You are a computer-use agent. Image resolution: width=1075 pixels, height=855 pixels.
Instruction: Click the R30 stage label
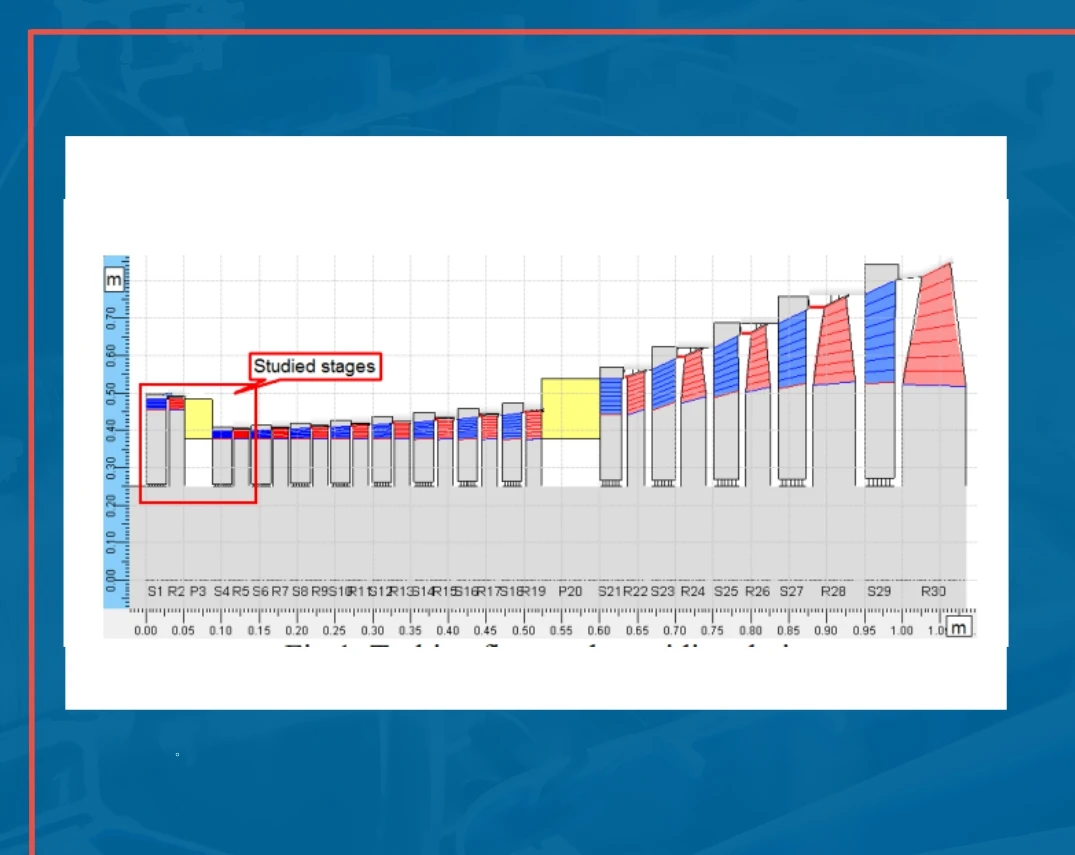(933, 592)
